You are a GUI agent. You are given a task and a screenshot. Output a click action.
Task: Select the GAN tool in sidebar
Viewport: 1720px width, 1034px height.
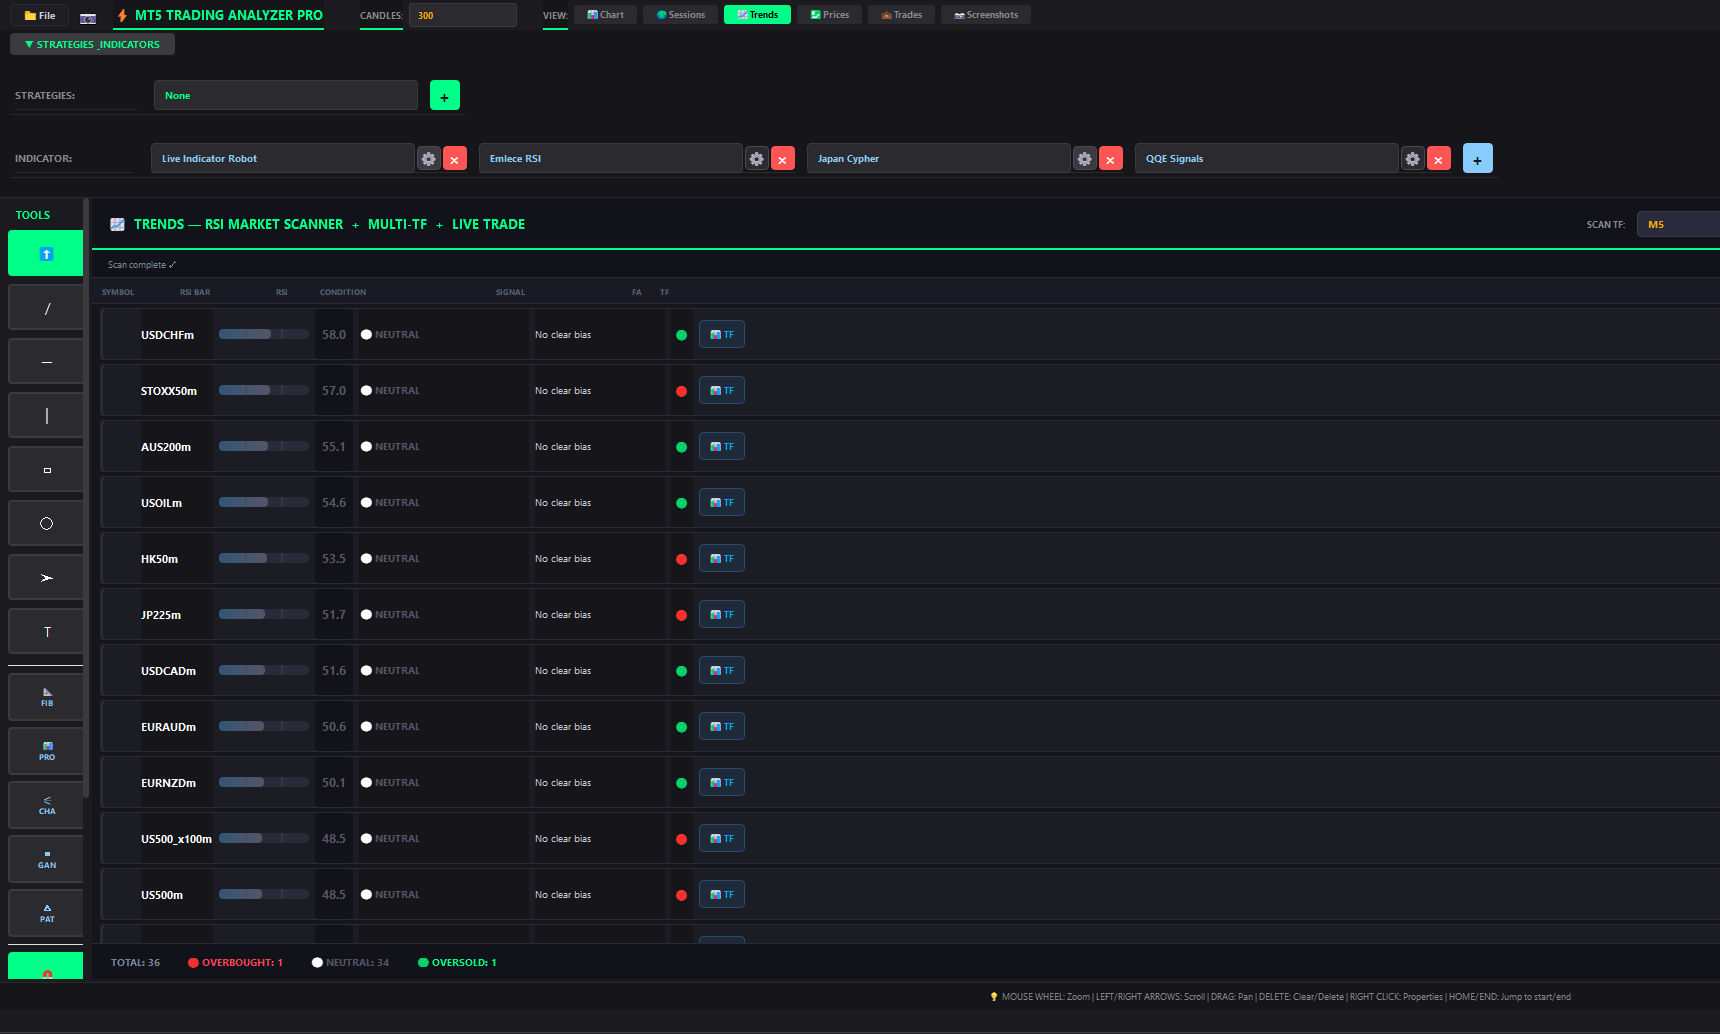coord(46,859)
